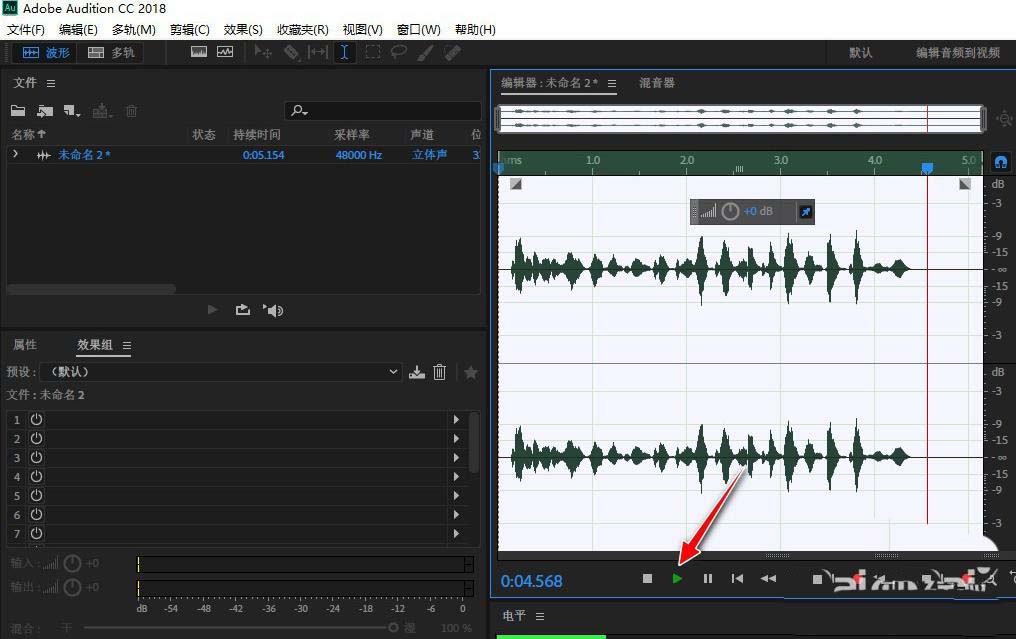The image size is (1016, 639).
Task: Click the Open File folder icon
Action: 18,111
